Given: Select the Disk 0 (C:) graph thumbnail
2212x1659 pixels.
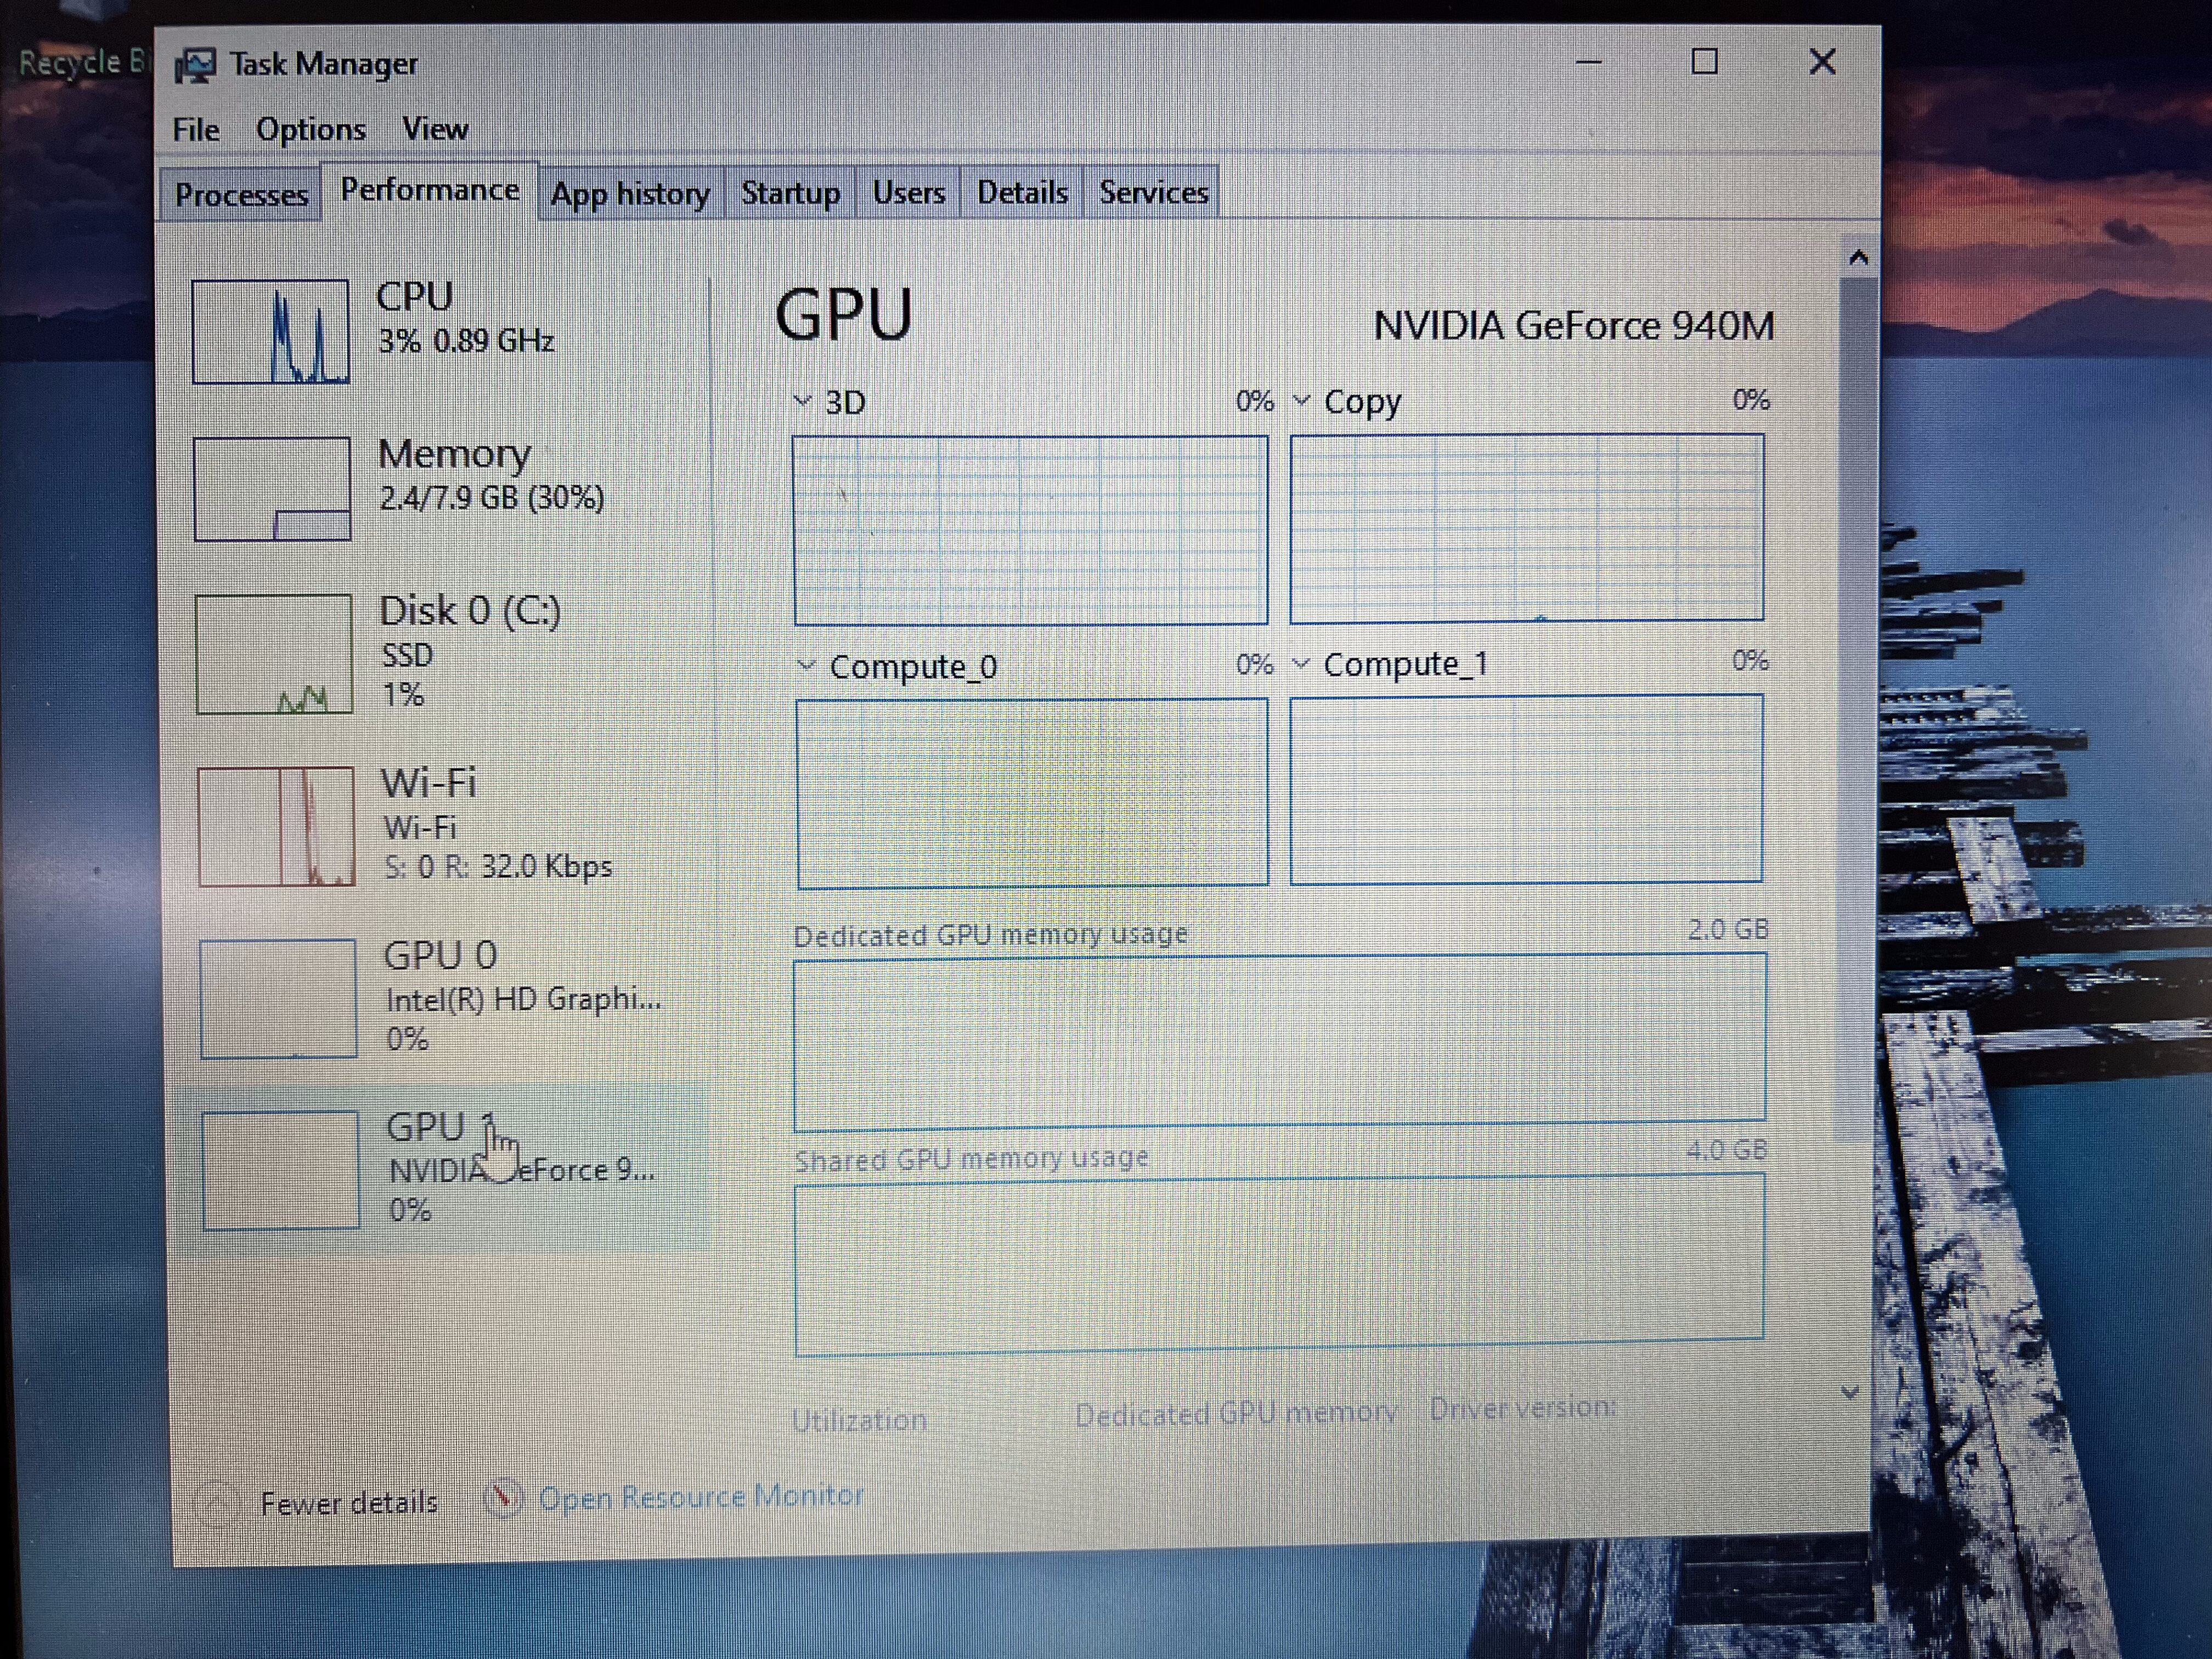Looking at the screenshot, I should click(274, 654).
